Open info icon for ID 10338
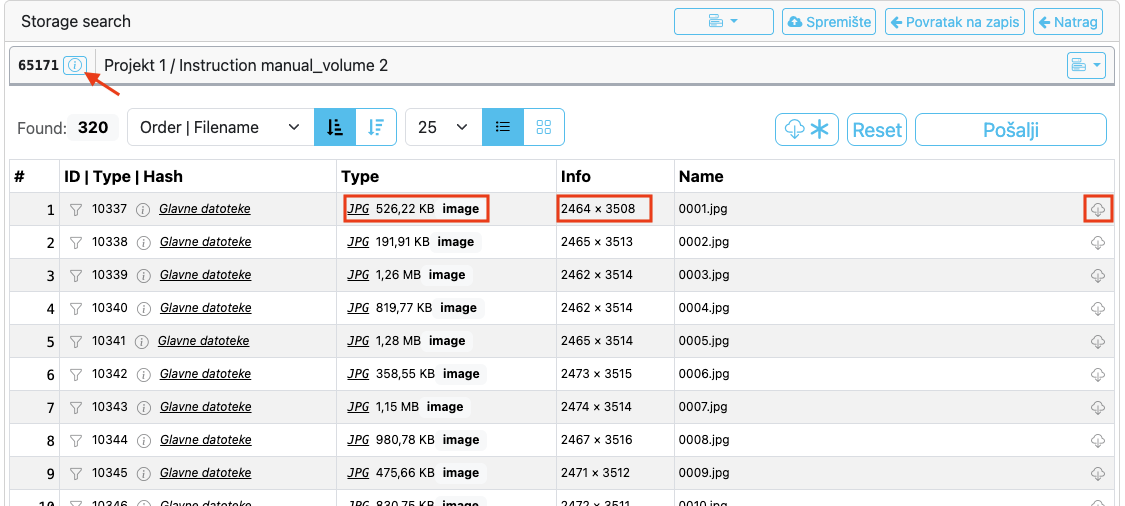Image resolution: width=1125 pixels, height=506 pixels. click(143, 243)
